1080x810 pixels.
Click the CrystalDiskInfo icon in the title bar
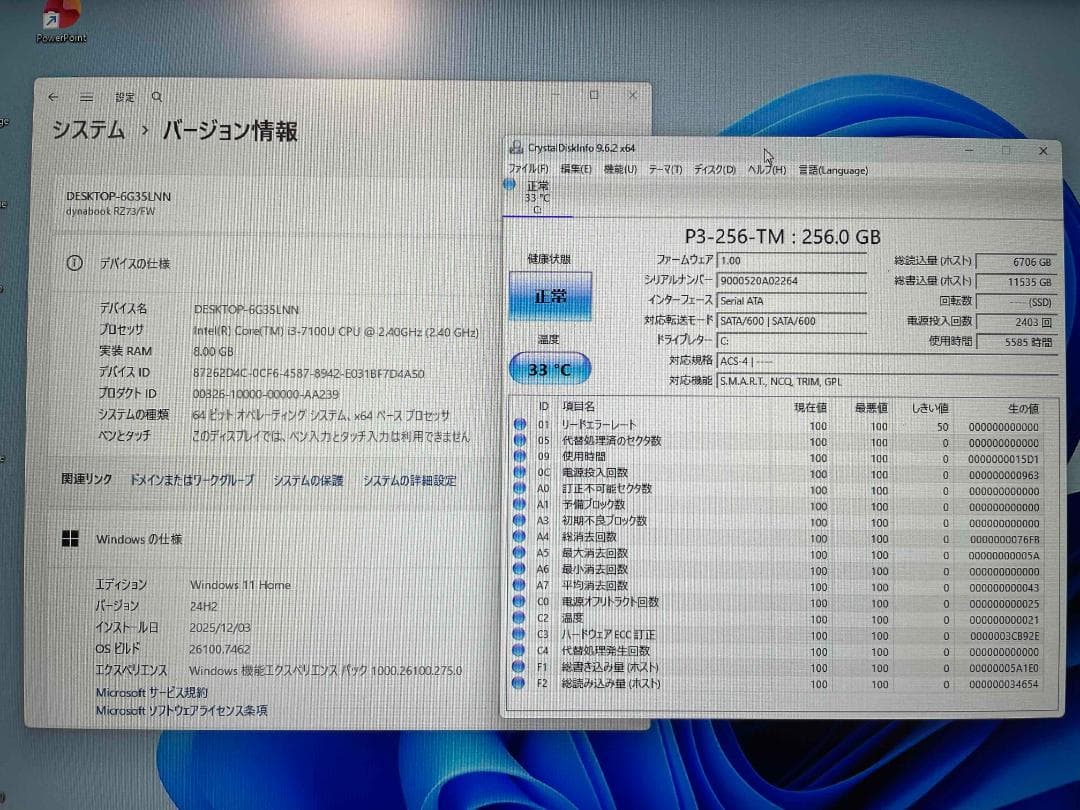pos(516,148)
